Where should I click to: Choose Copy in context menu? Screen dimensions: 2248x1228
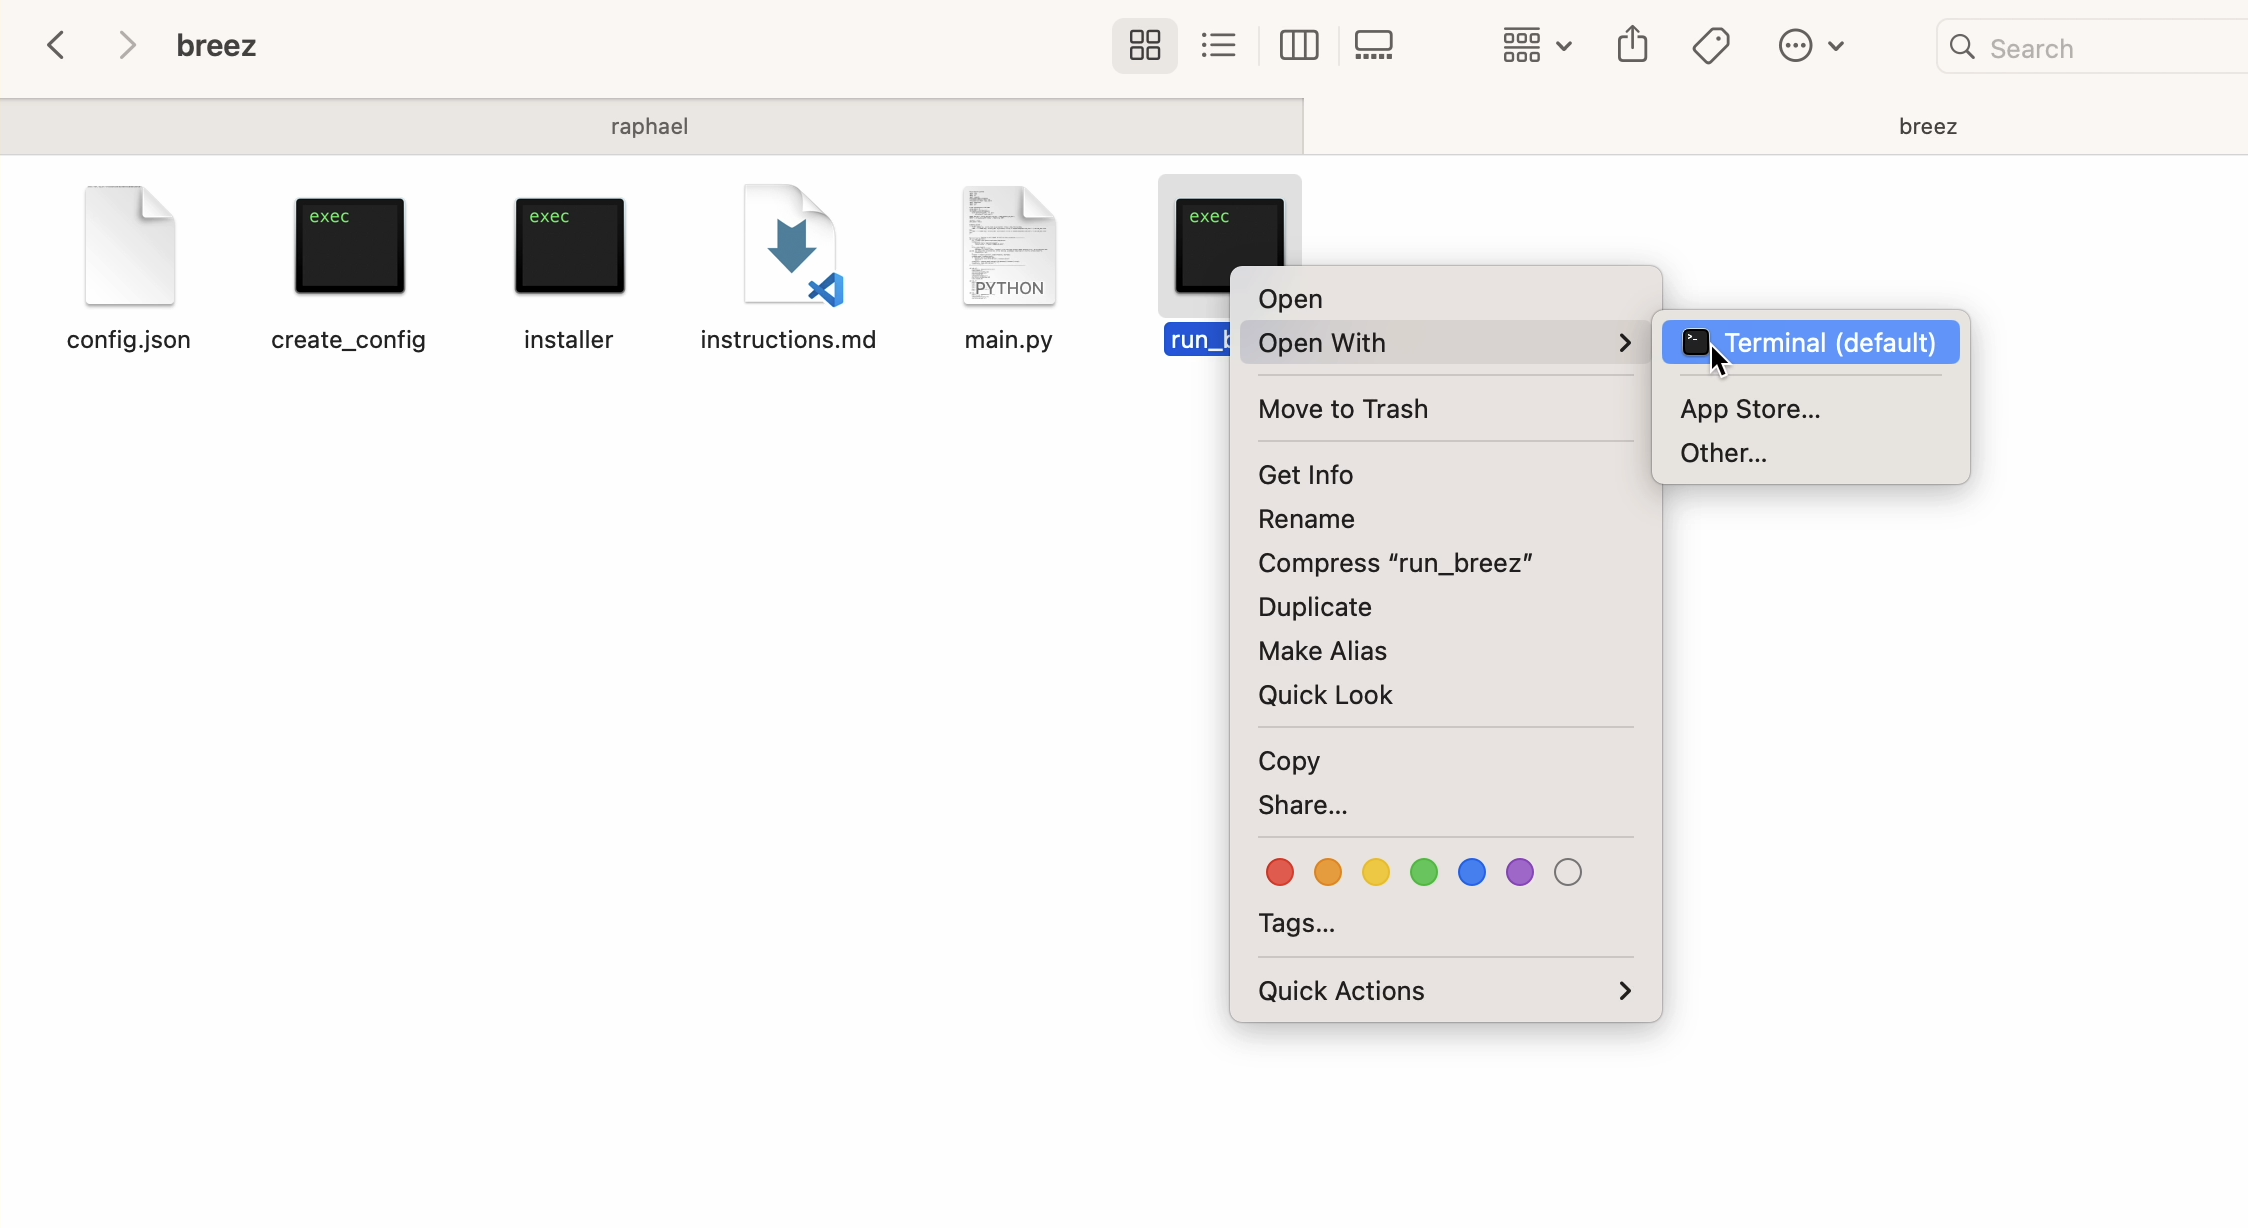click(x=1446, y=761)
